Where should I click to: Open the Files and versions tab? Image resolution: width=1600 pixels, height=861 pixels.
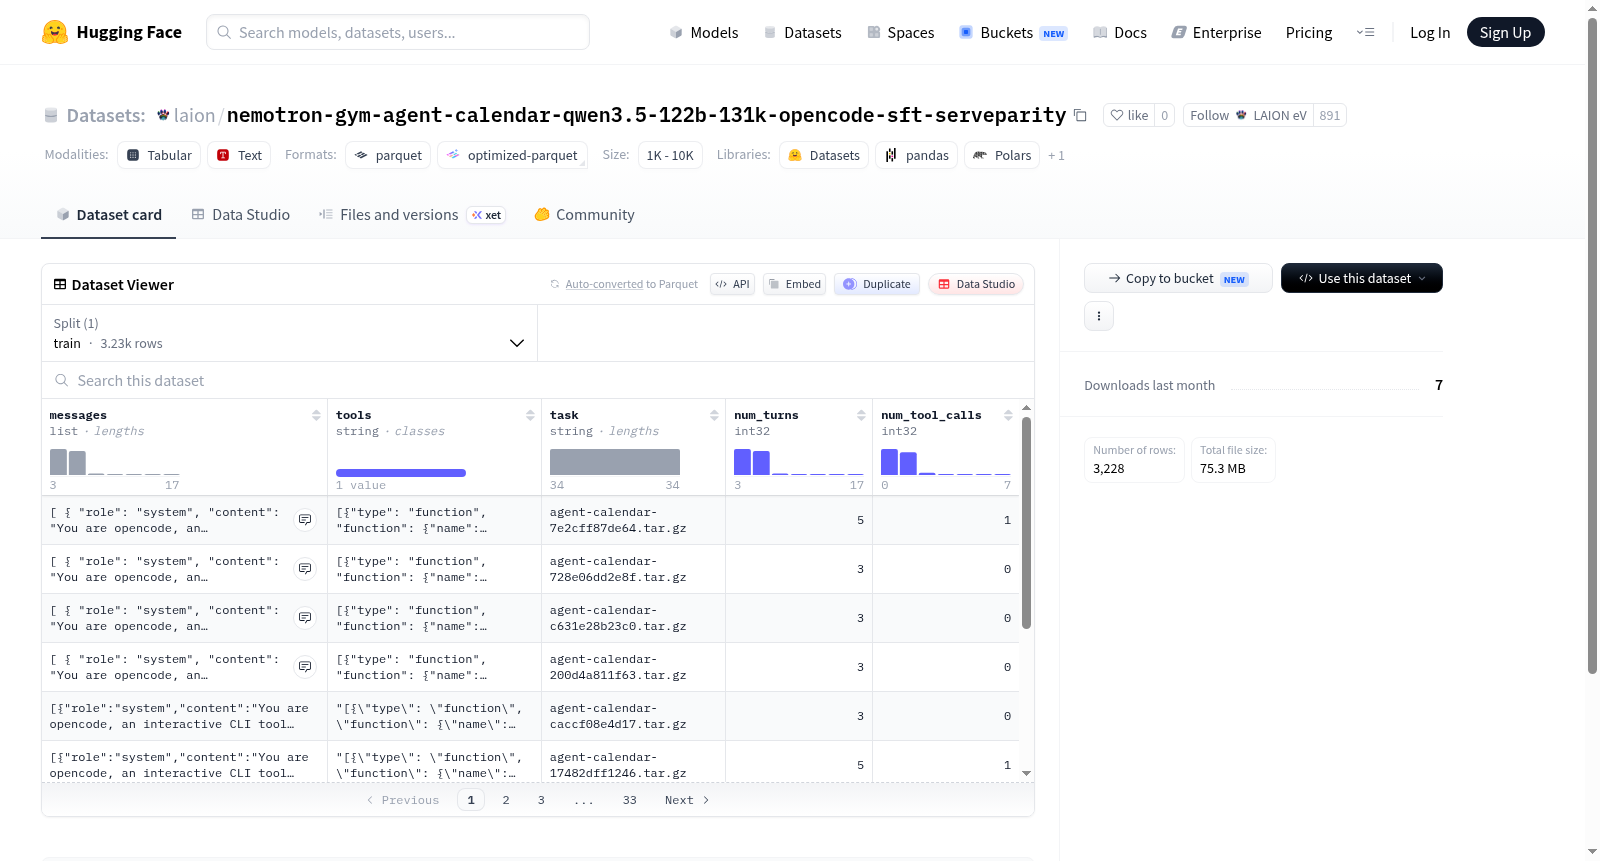[x=411, y=215]
